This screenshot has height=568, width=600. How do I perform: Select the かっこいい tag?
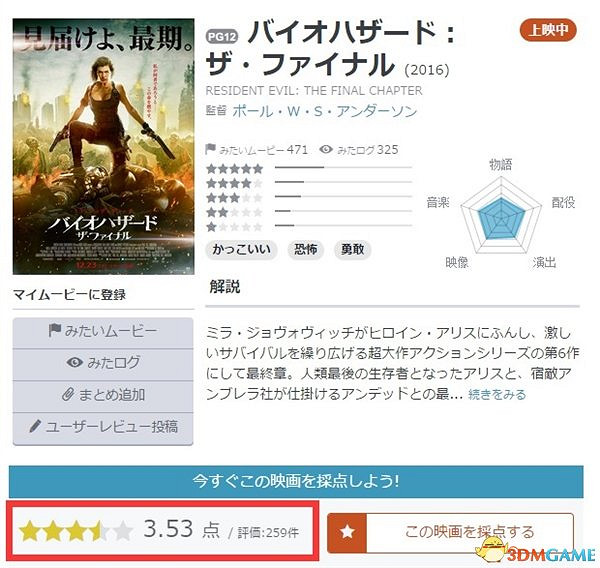pyautogui.click(x=241, y=250)
